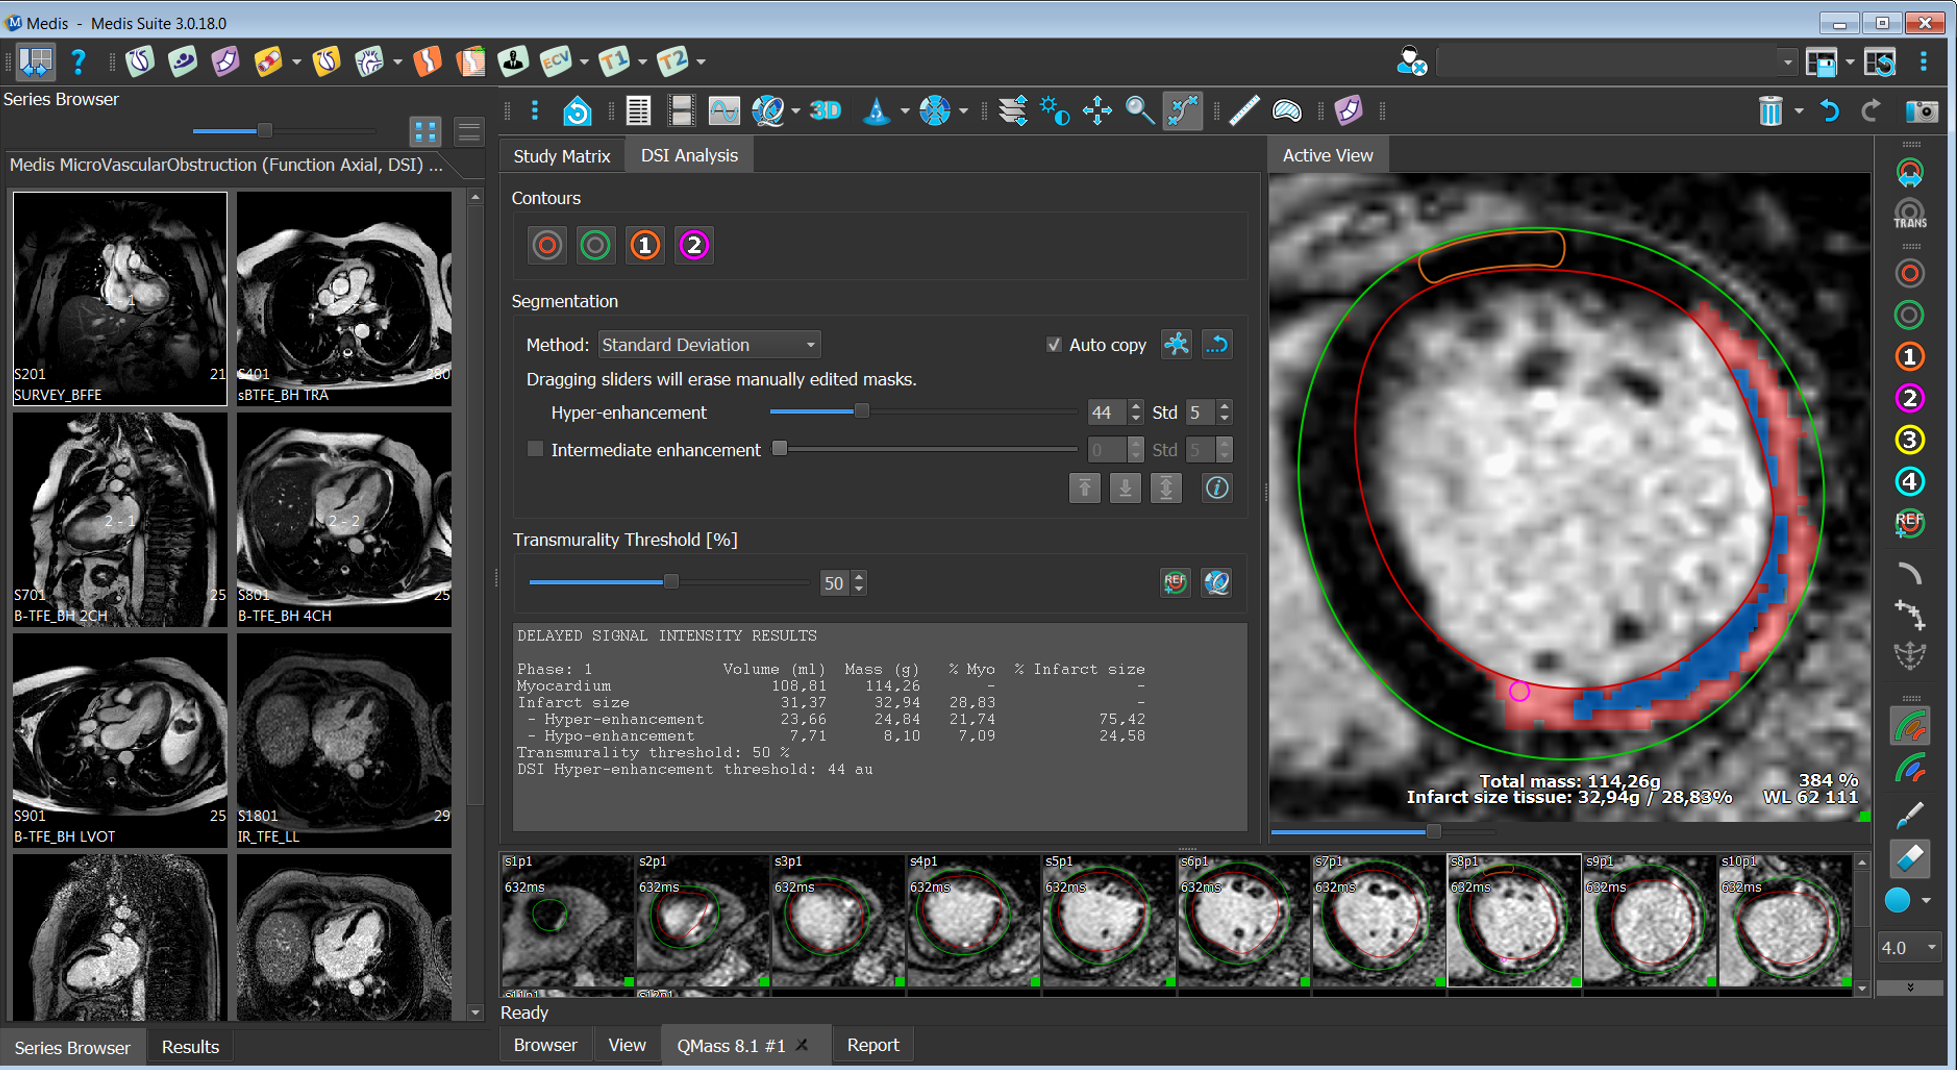Expand the T2 toolbar dropdown arrow

701,62
